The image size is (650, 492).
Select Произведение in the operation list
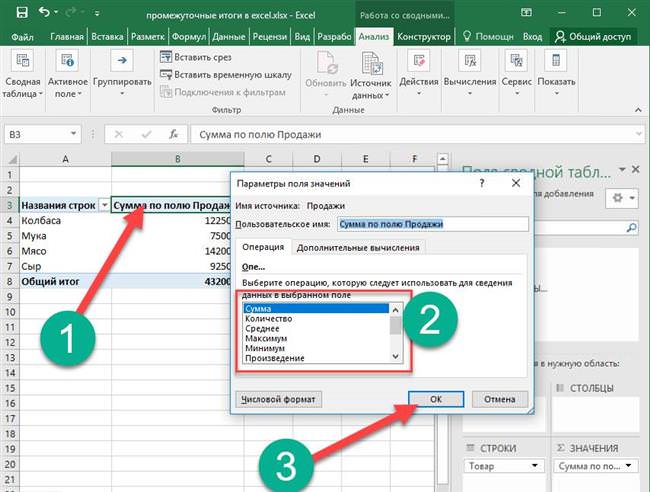coord(316,358)
